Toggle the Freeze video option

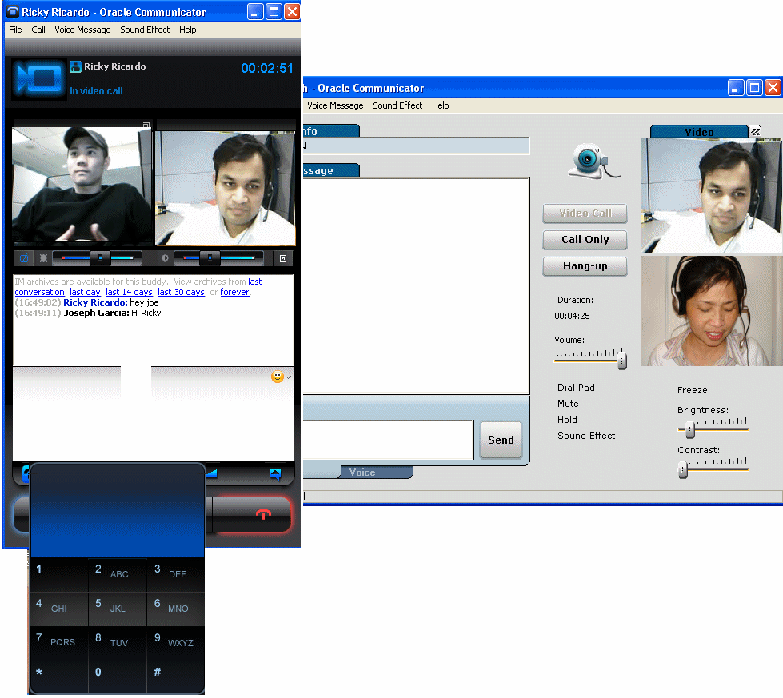[x=692, y=390]
